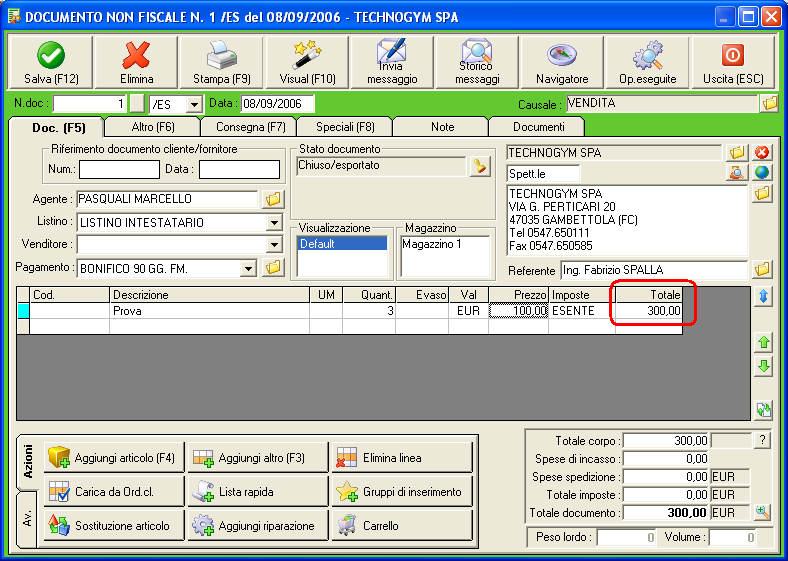This screenshot has height=561, width=788.
Task: Click the Data field showing 08/09/2006
Action: [x=277, y=104]
